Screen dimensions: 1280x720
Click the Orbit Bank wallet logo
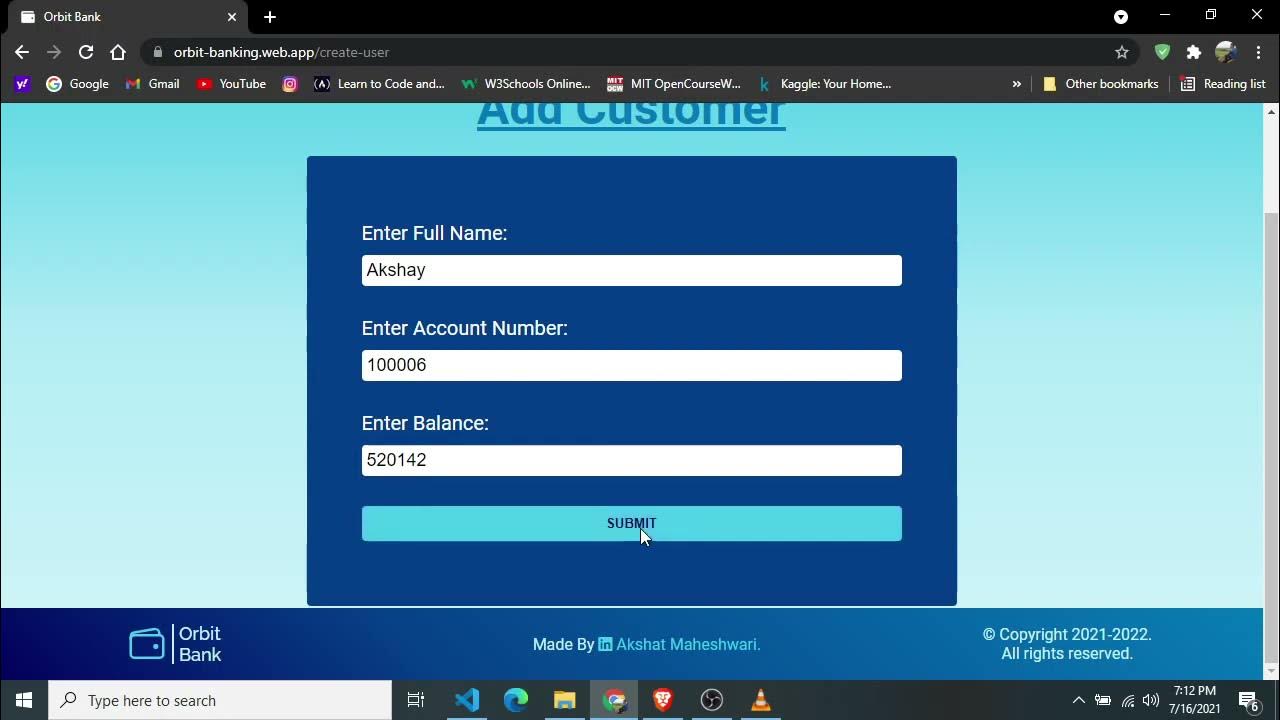pyautogui.click(x=147, y=644)
